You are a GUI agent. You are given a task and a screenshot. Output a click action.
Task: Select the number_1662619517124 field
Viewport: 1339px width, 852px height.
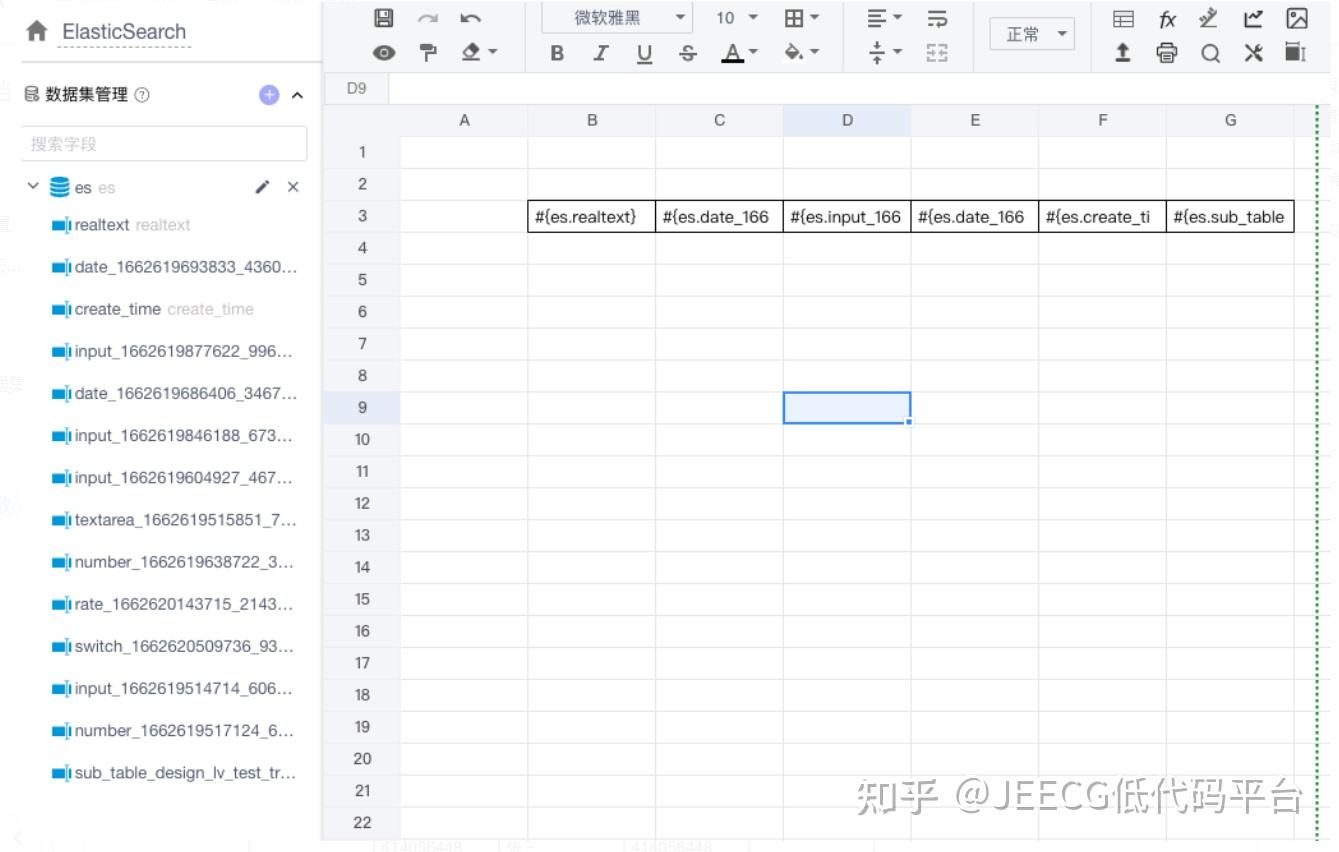click(172, 730)
